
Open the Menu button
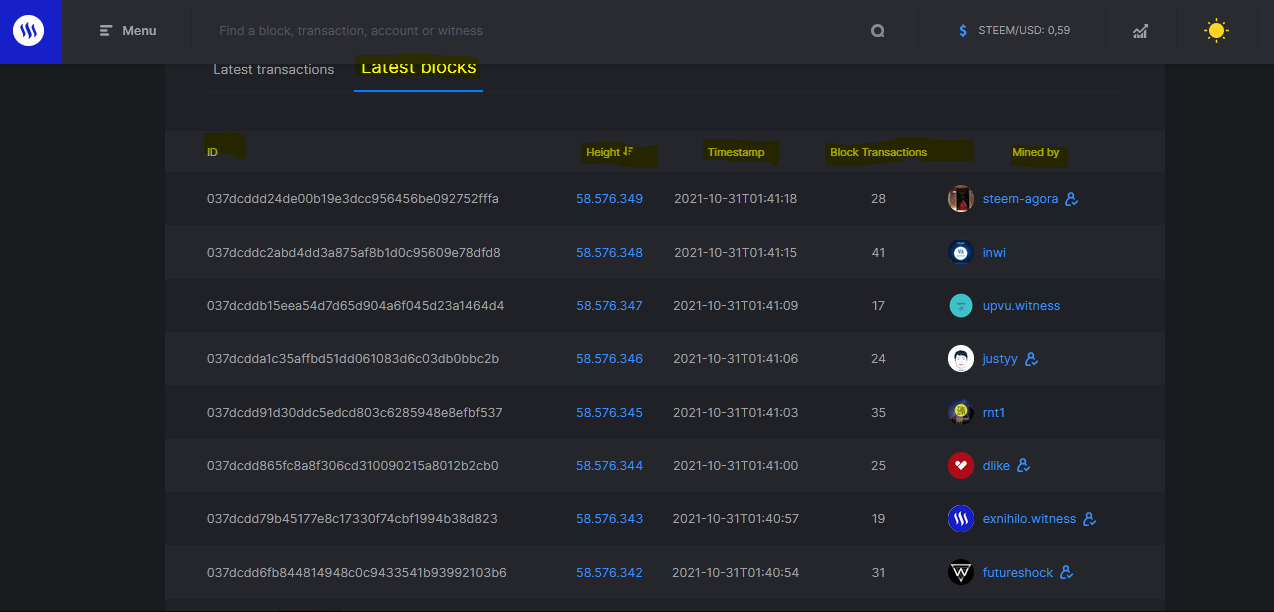(128, 31)
